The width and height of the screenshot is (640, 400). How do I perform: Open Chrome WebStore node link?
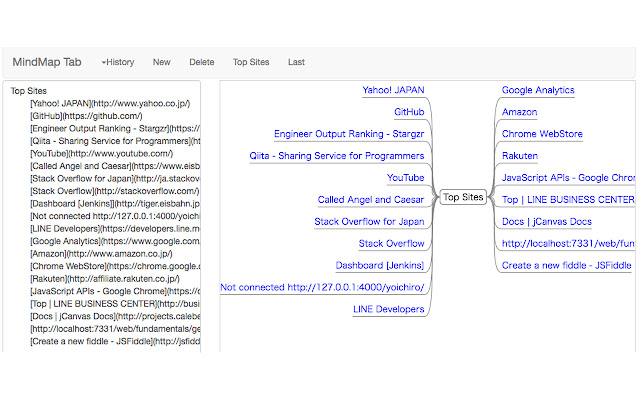[542, 134]
